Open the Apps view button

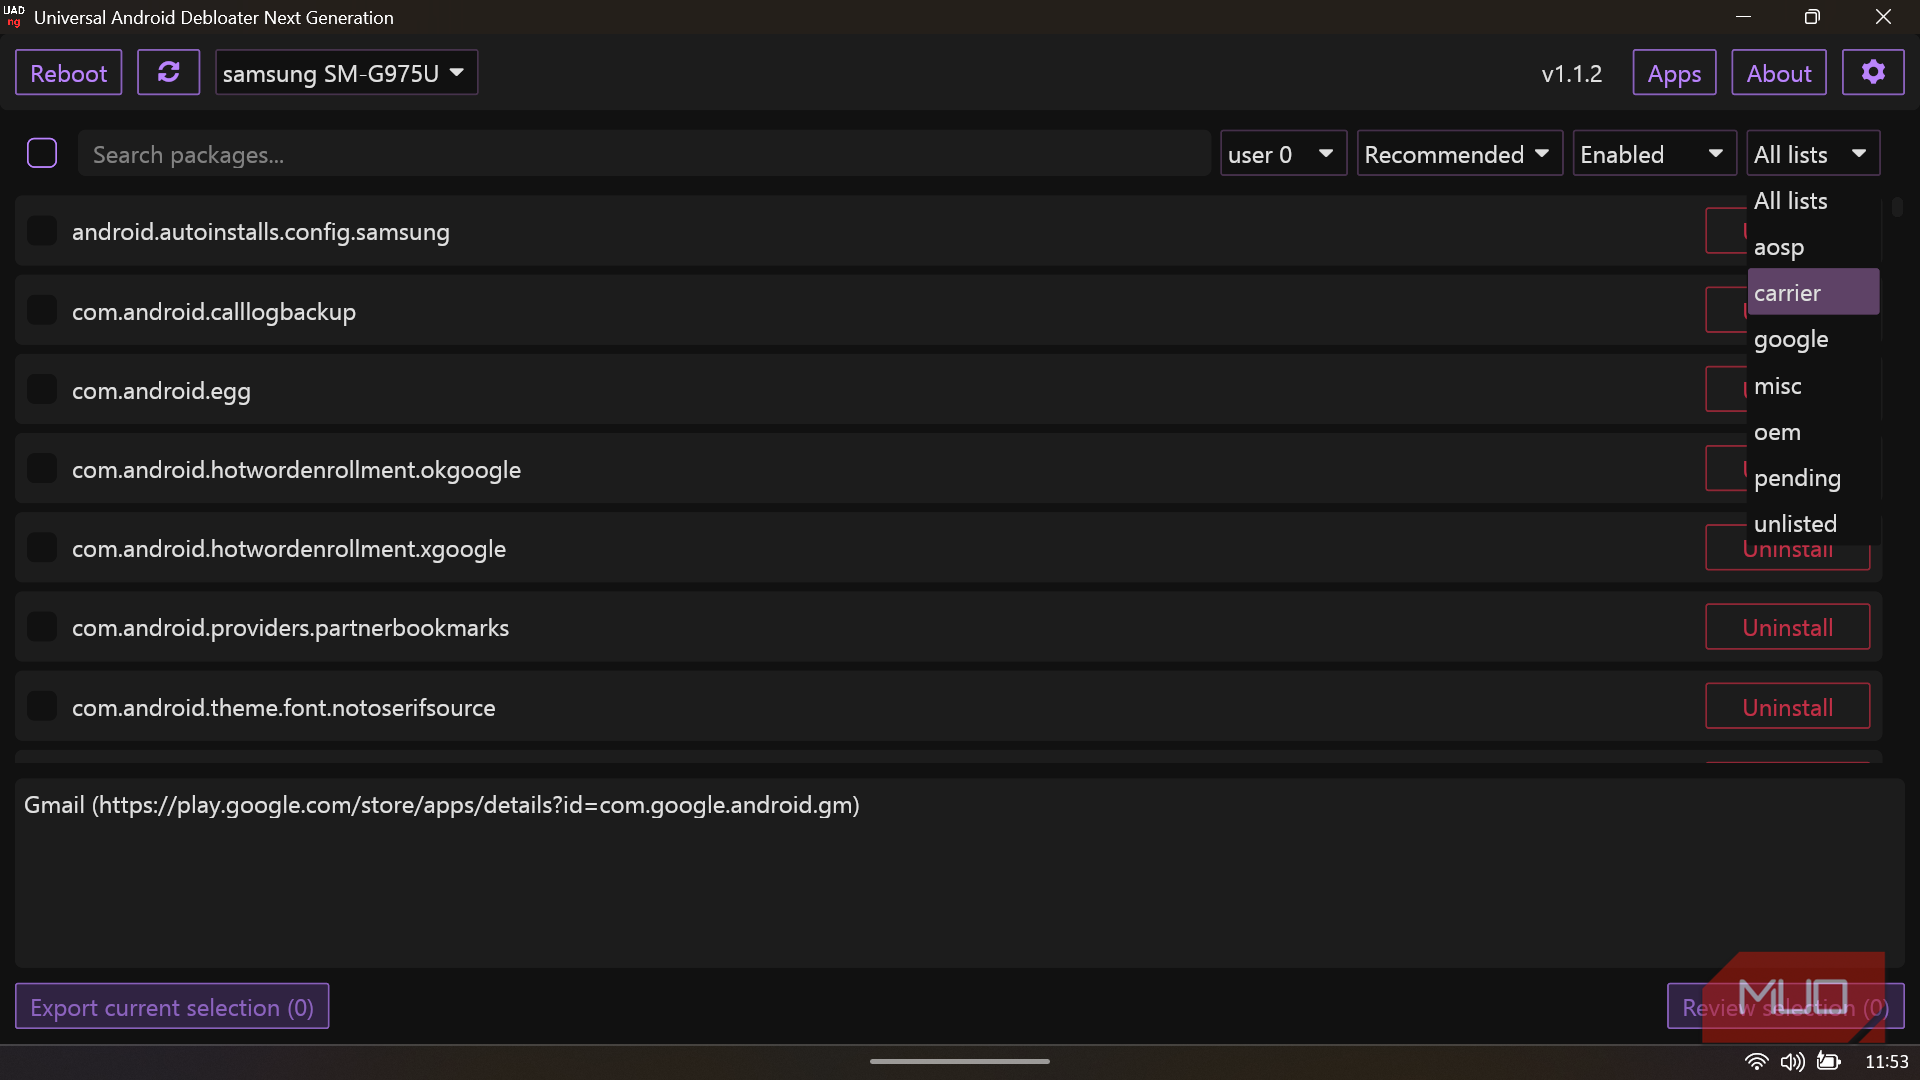point(1674,73)
